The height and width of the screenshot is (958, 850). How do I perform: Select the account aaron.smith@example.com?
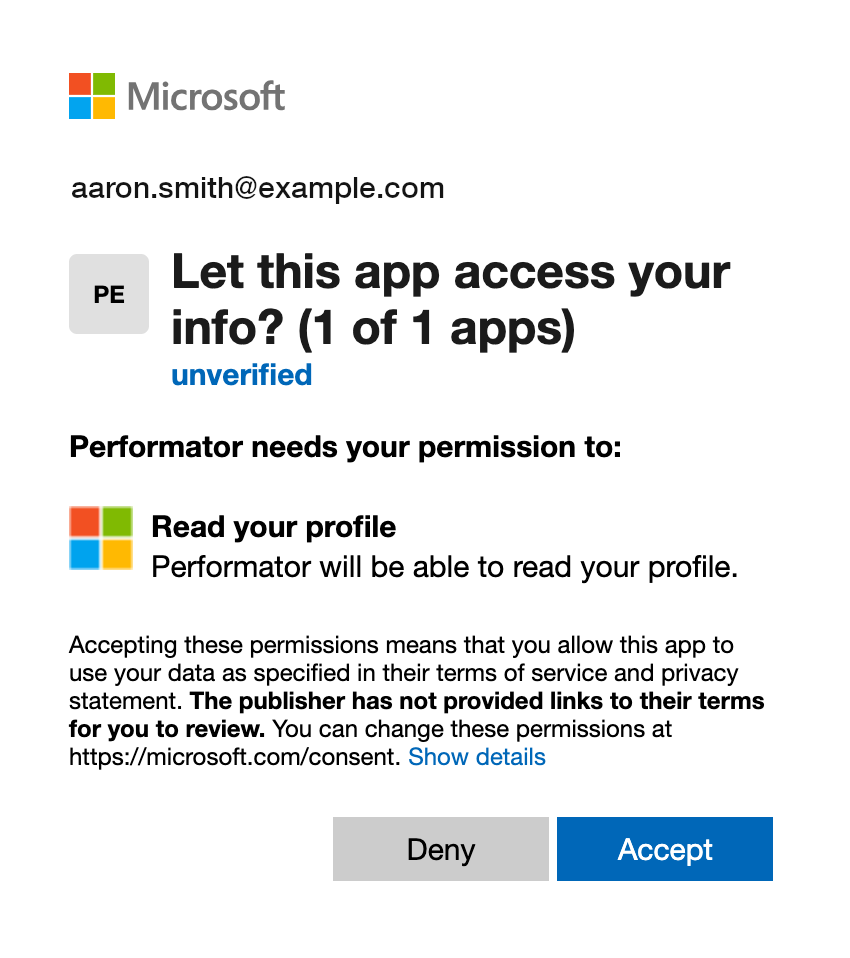point(256,187)
